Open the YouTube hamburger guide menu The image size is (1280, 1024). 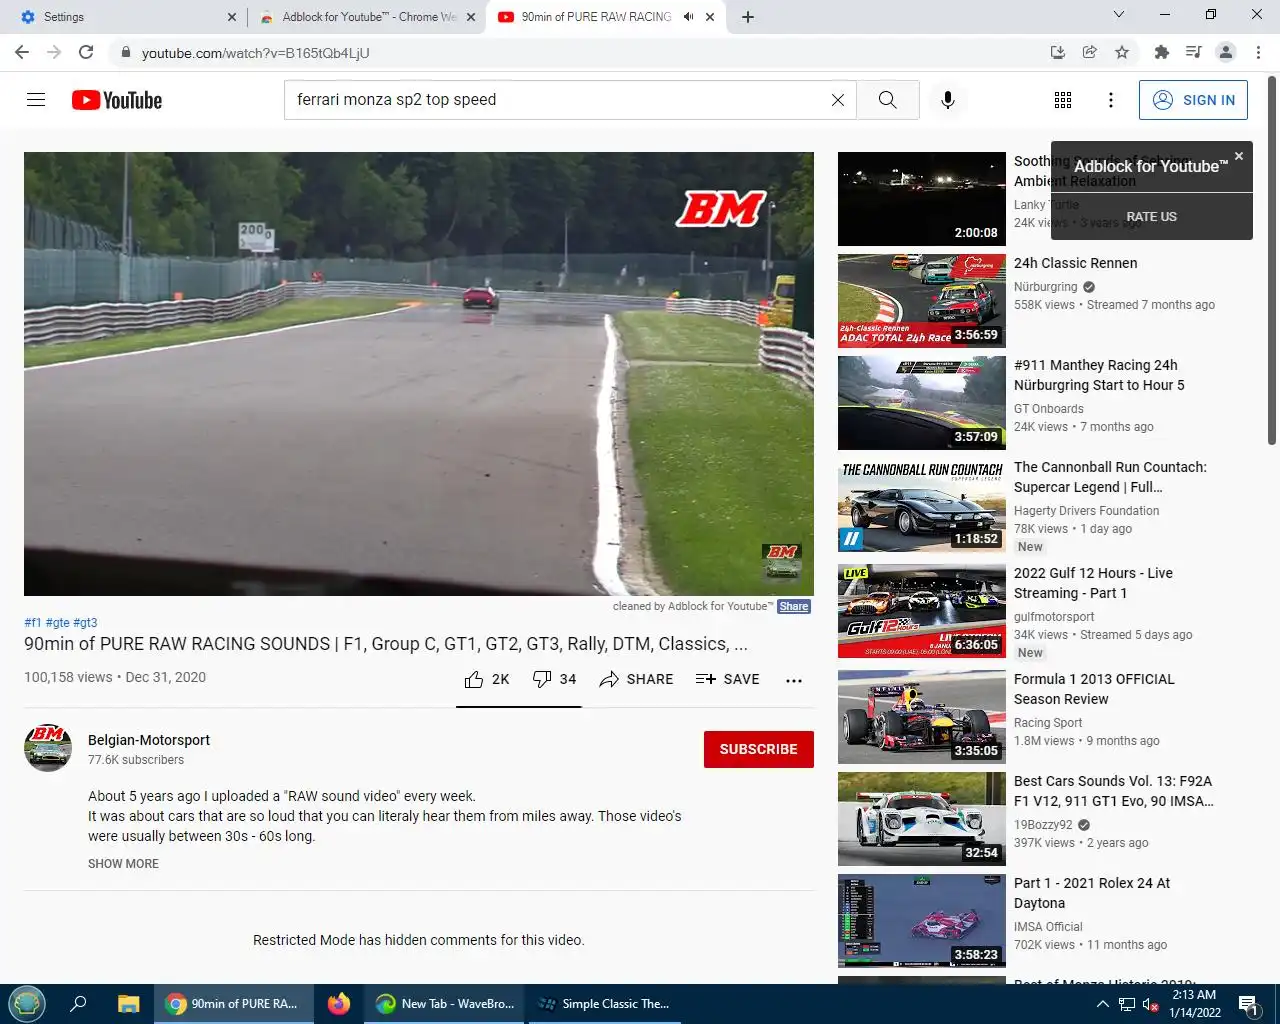click(36, 100)
